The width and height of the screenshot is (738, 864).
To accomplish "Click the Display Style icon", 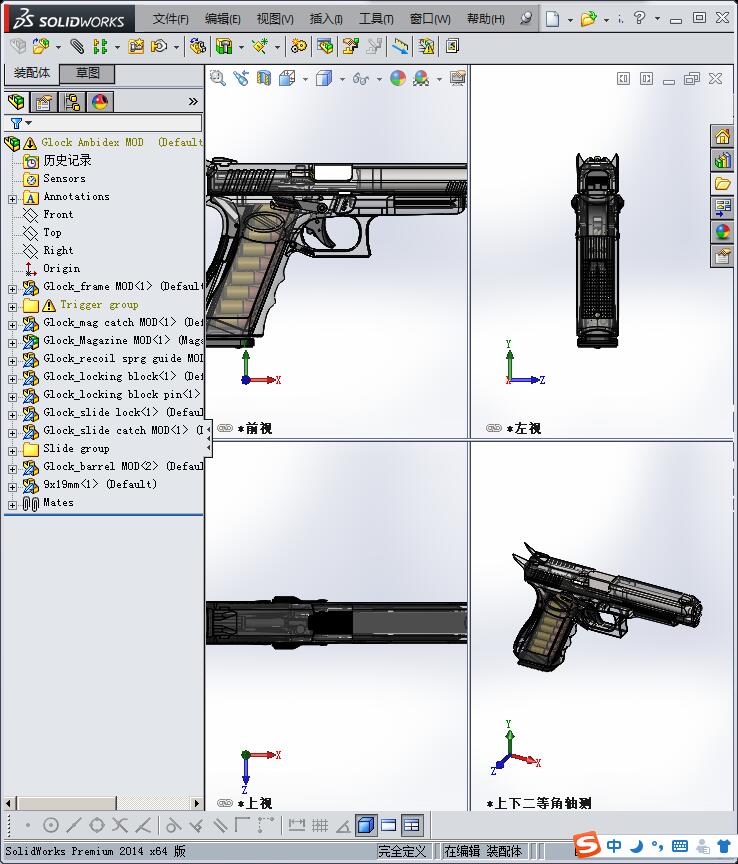I will click(x=324, y=78).
